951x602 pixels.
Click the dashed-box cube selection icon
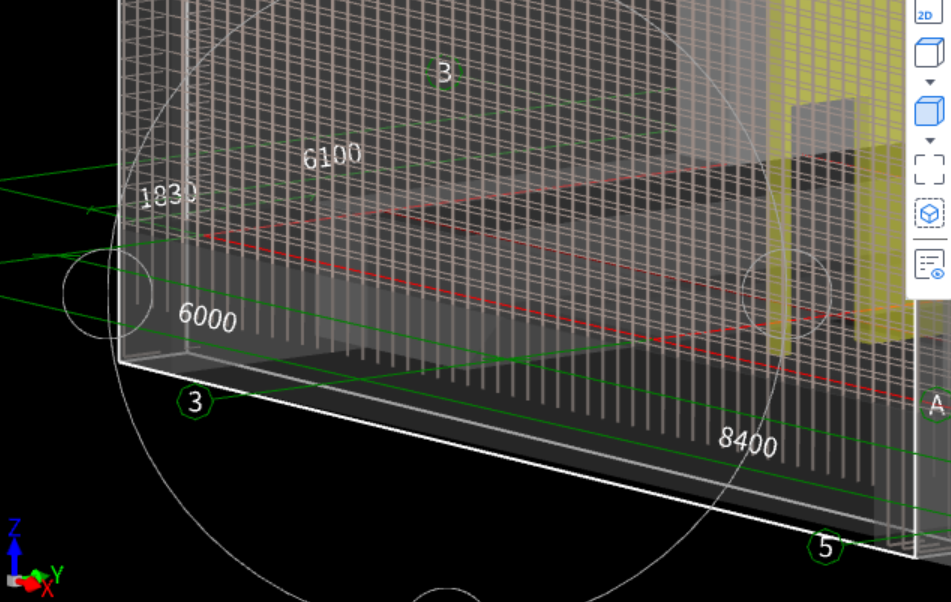(929, 213)
